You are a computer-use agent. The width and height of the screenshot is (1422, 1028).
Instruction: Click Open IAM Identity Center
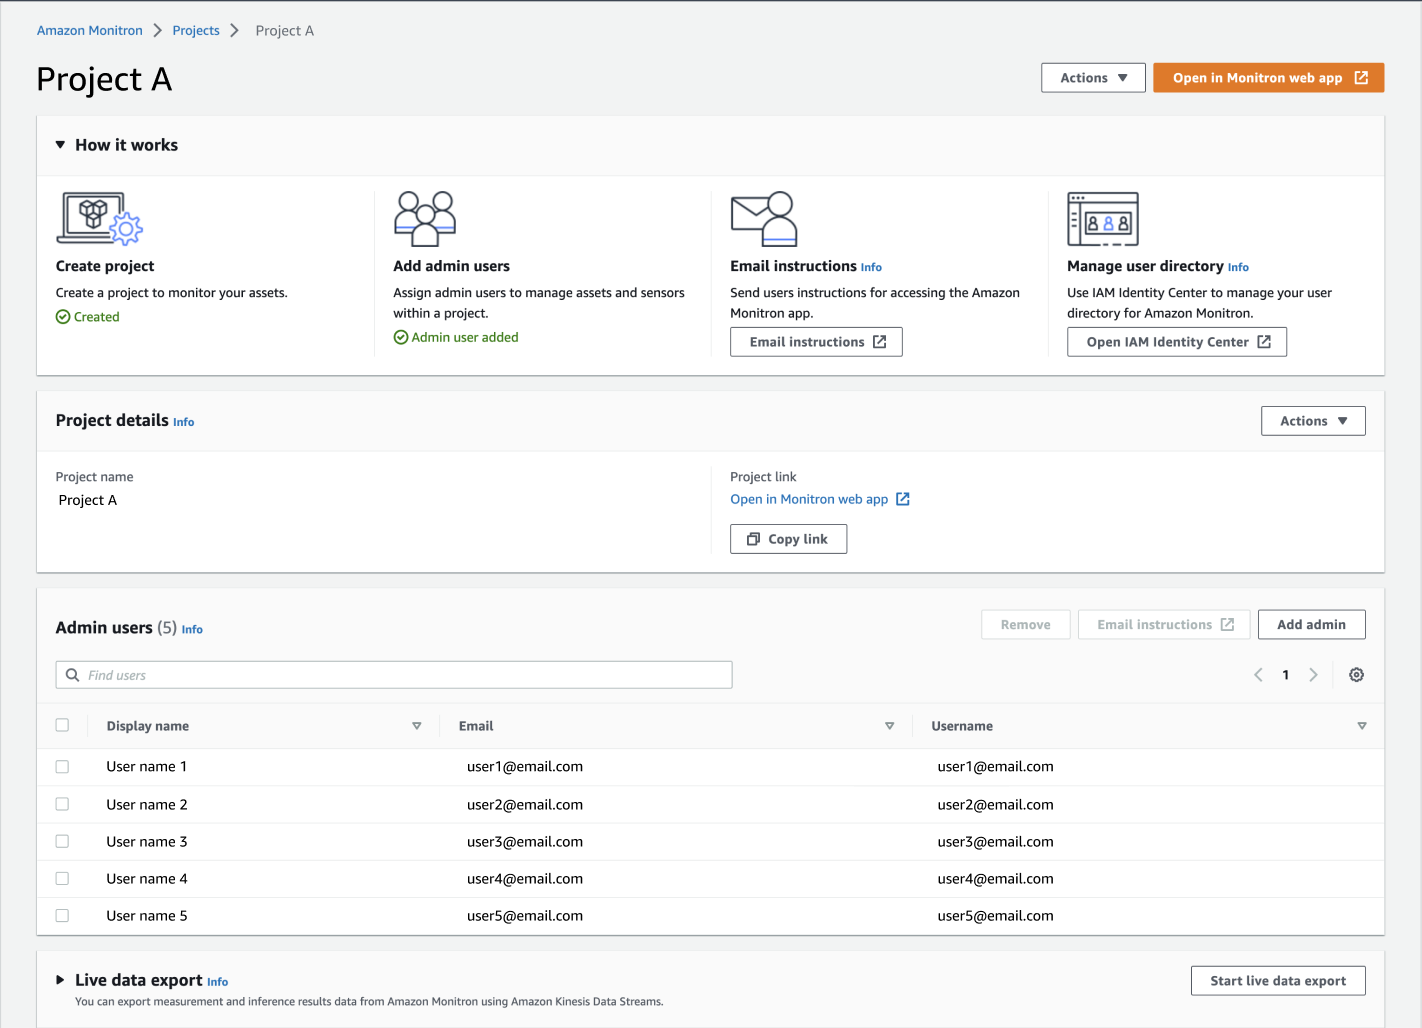pos(1176,341)
